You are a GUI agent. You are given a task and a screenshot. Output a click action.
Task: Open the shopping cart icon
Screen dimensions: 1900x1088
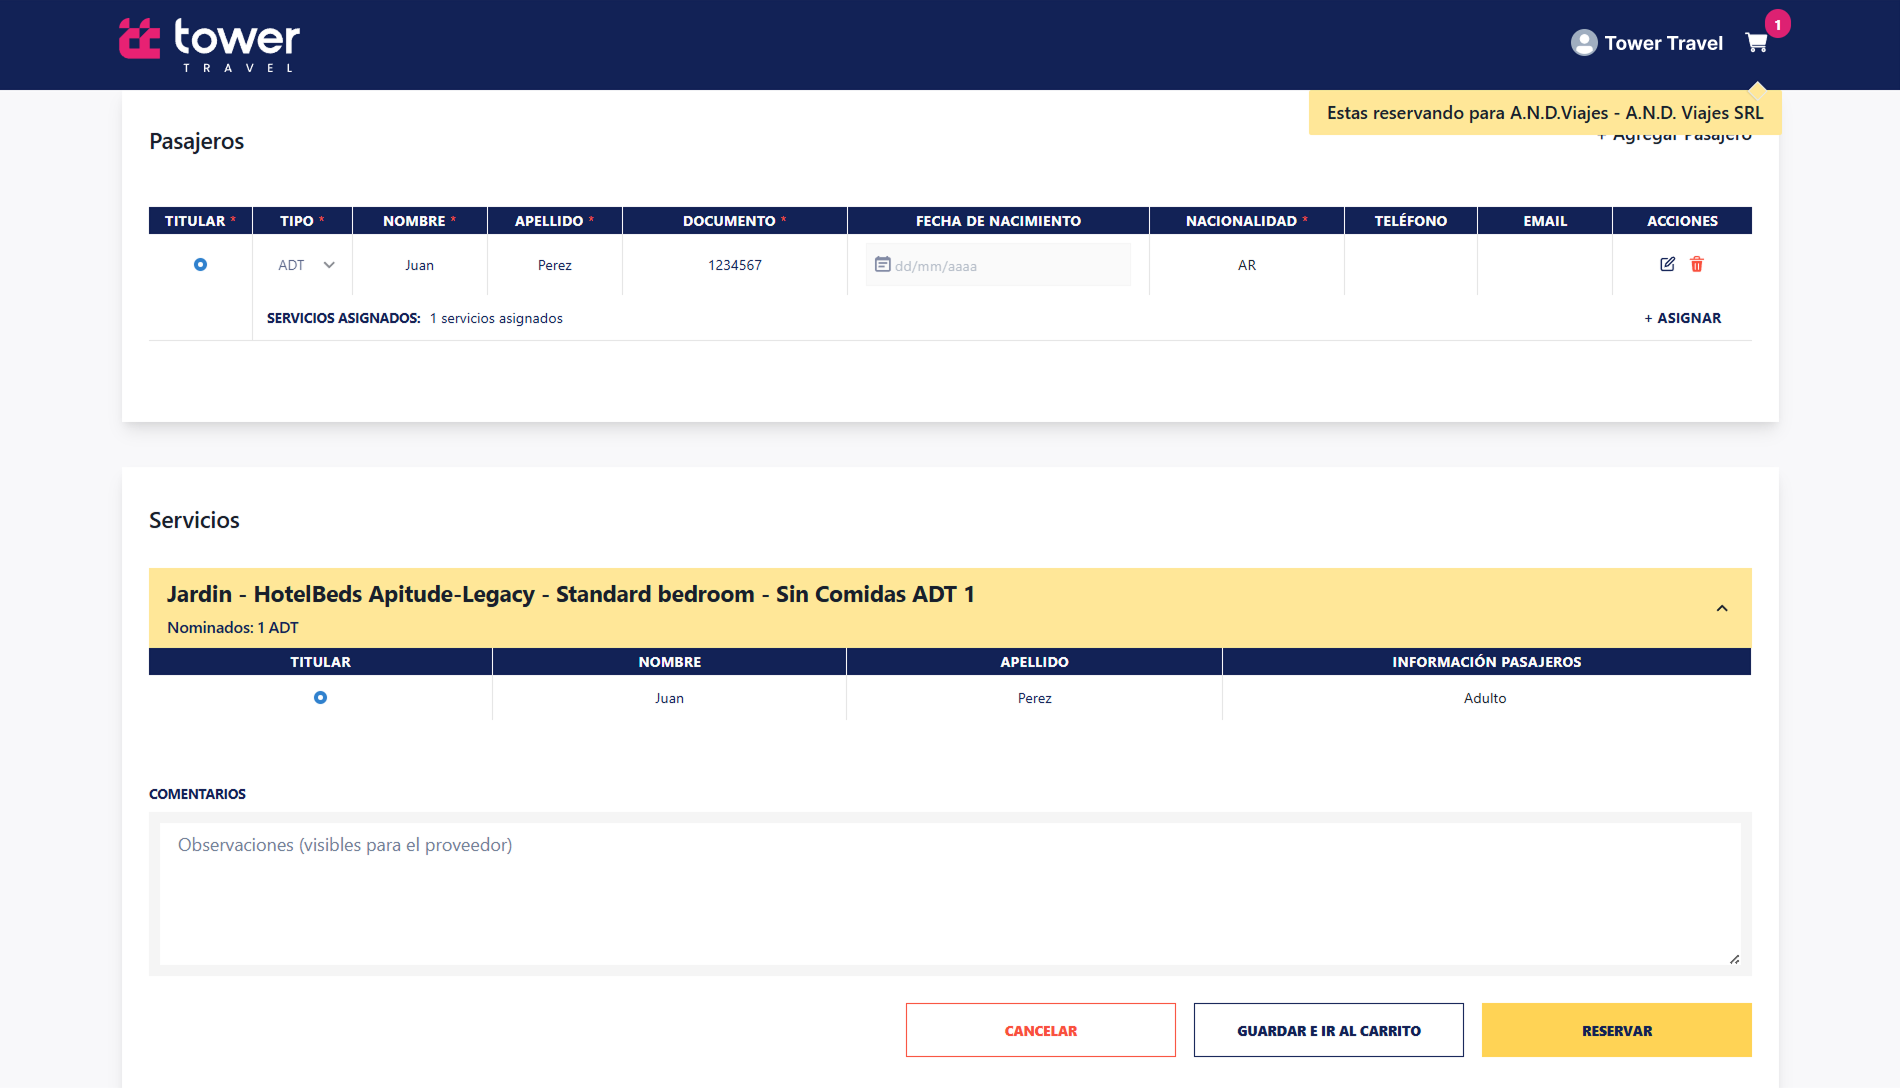(1756, 43)
